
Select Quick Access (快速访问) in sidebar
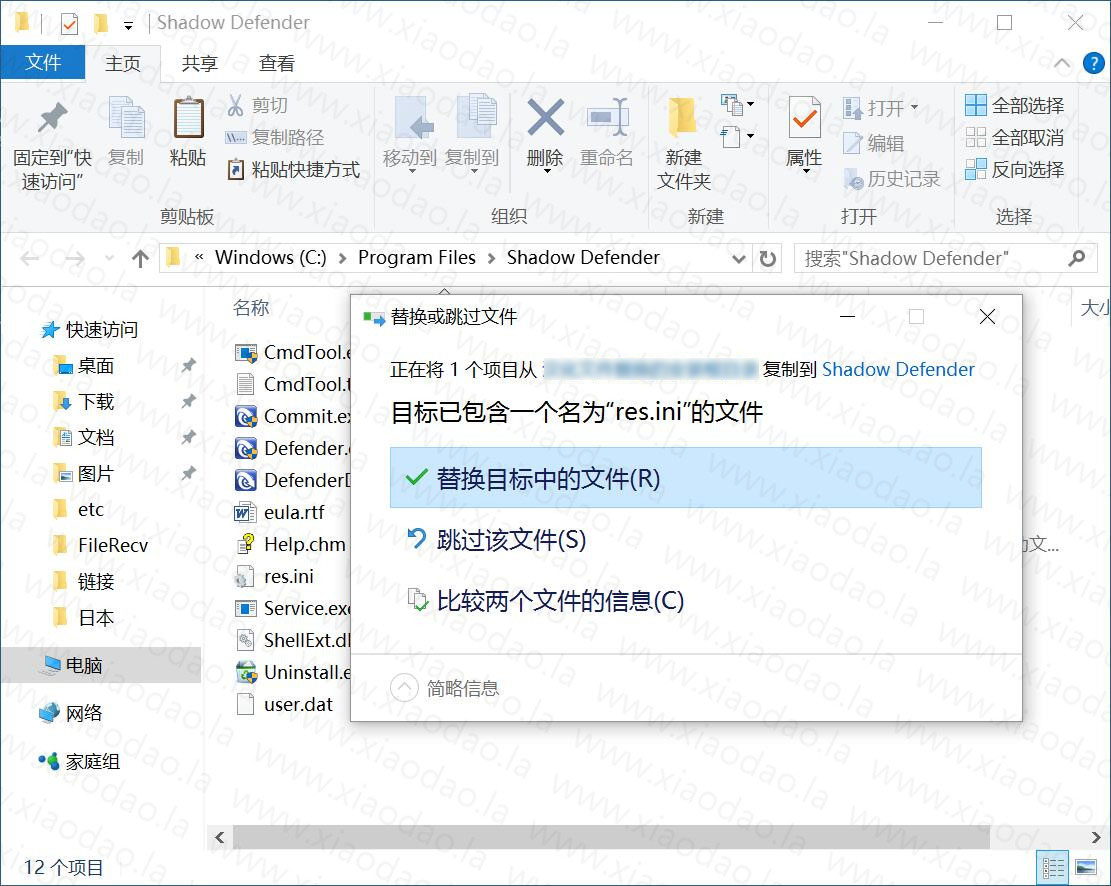point(89,330)
